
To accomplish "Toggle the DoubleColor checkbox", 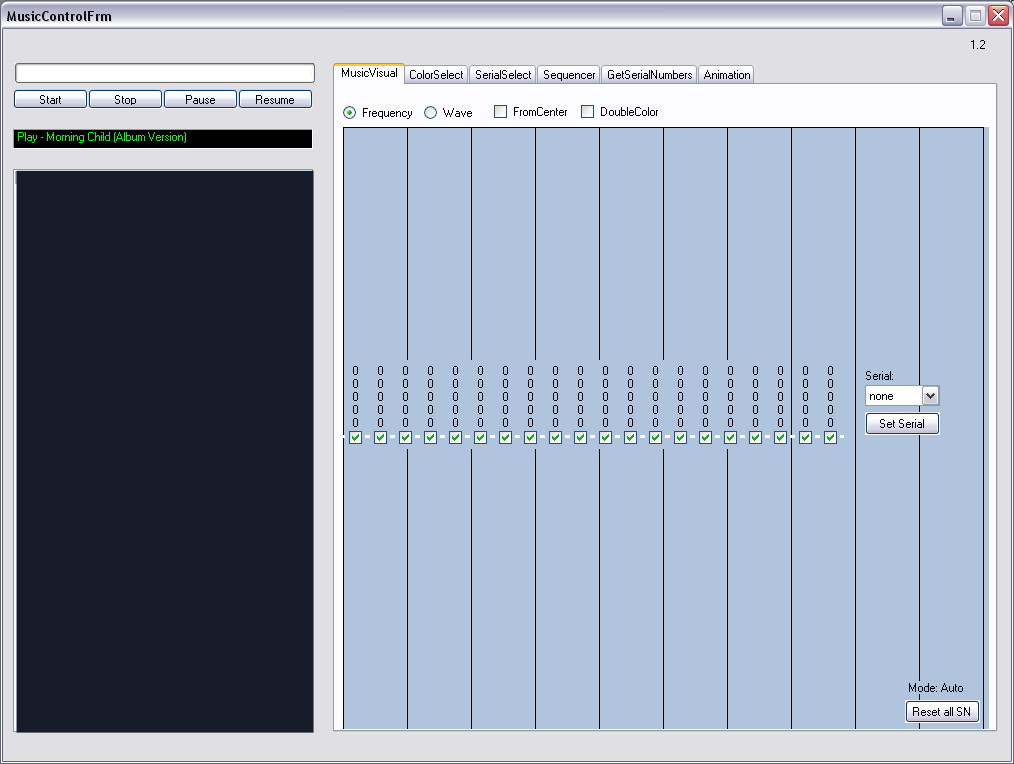I will tap(588, 112).
